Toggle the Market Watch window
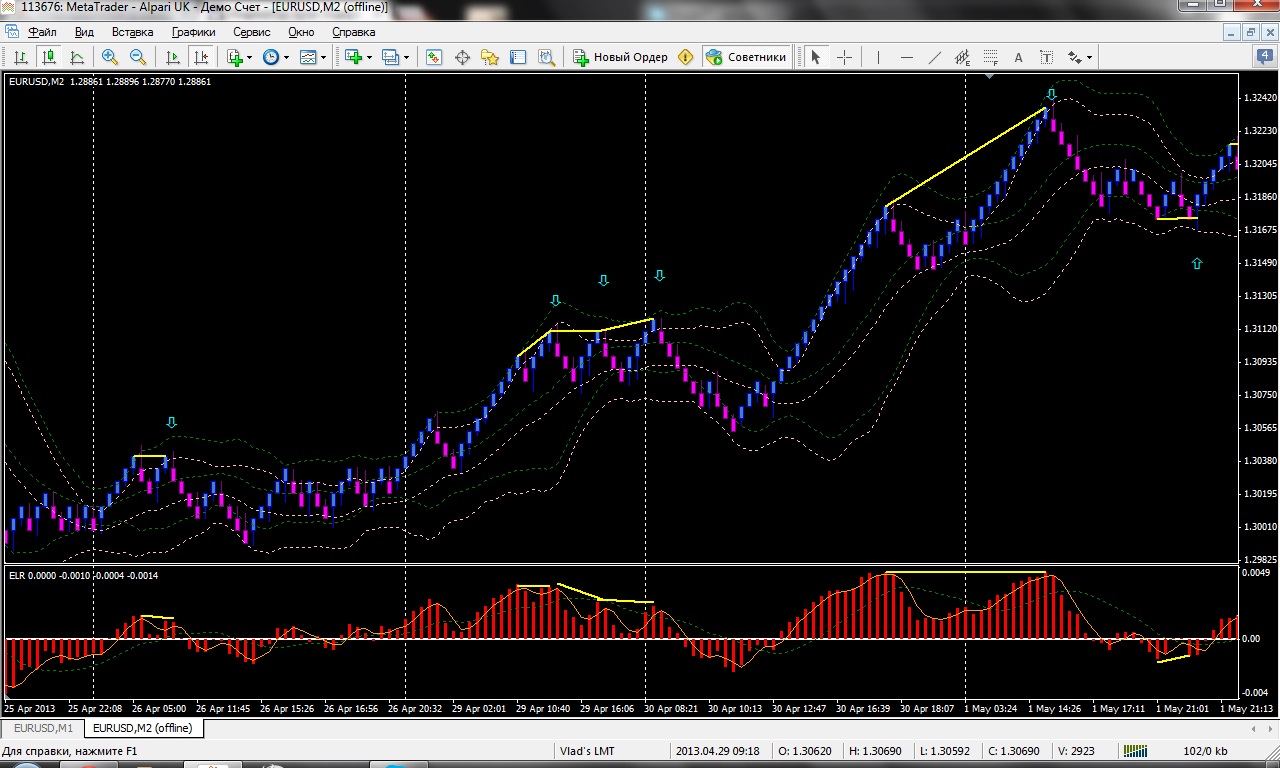 tap(434, 57)
